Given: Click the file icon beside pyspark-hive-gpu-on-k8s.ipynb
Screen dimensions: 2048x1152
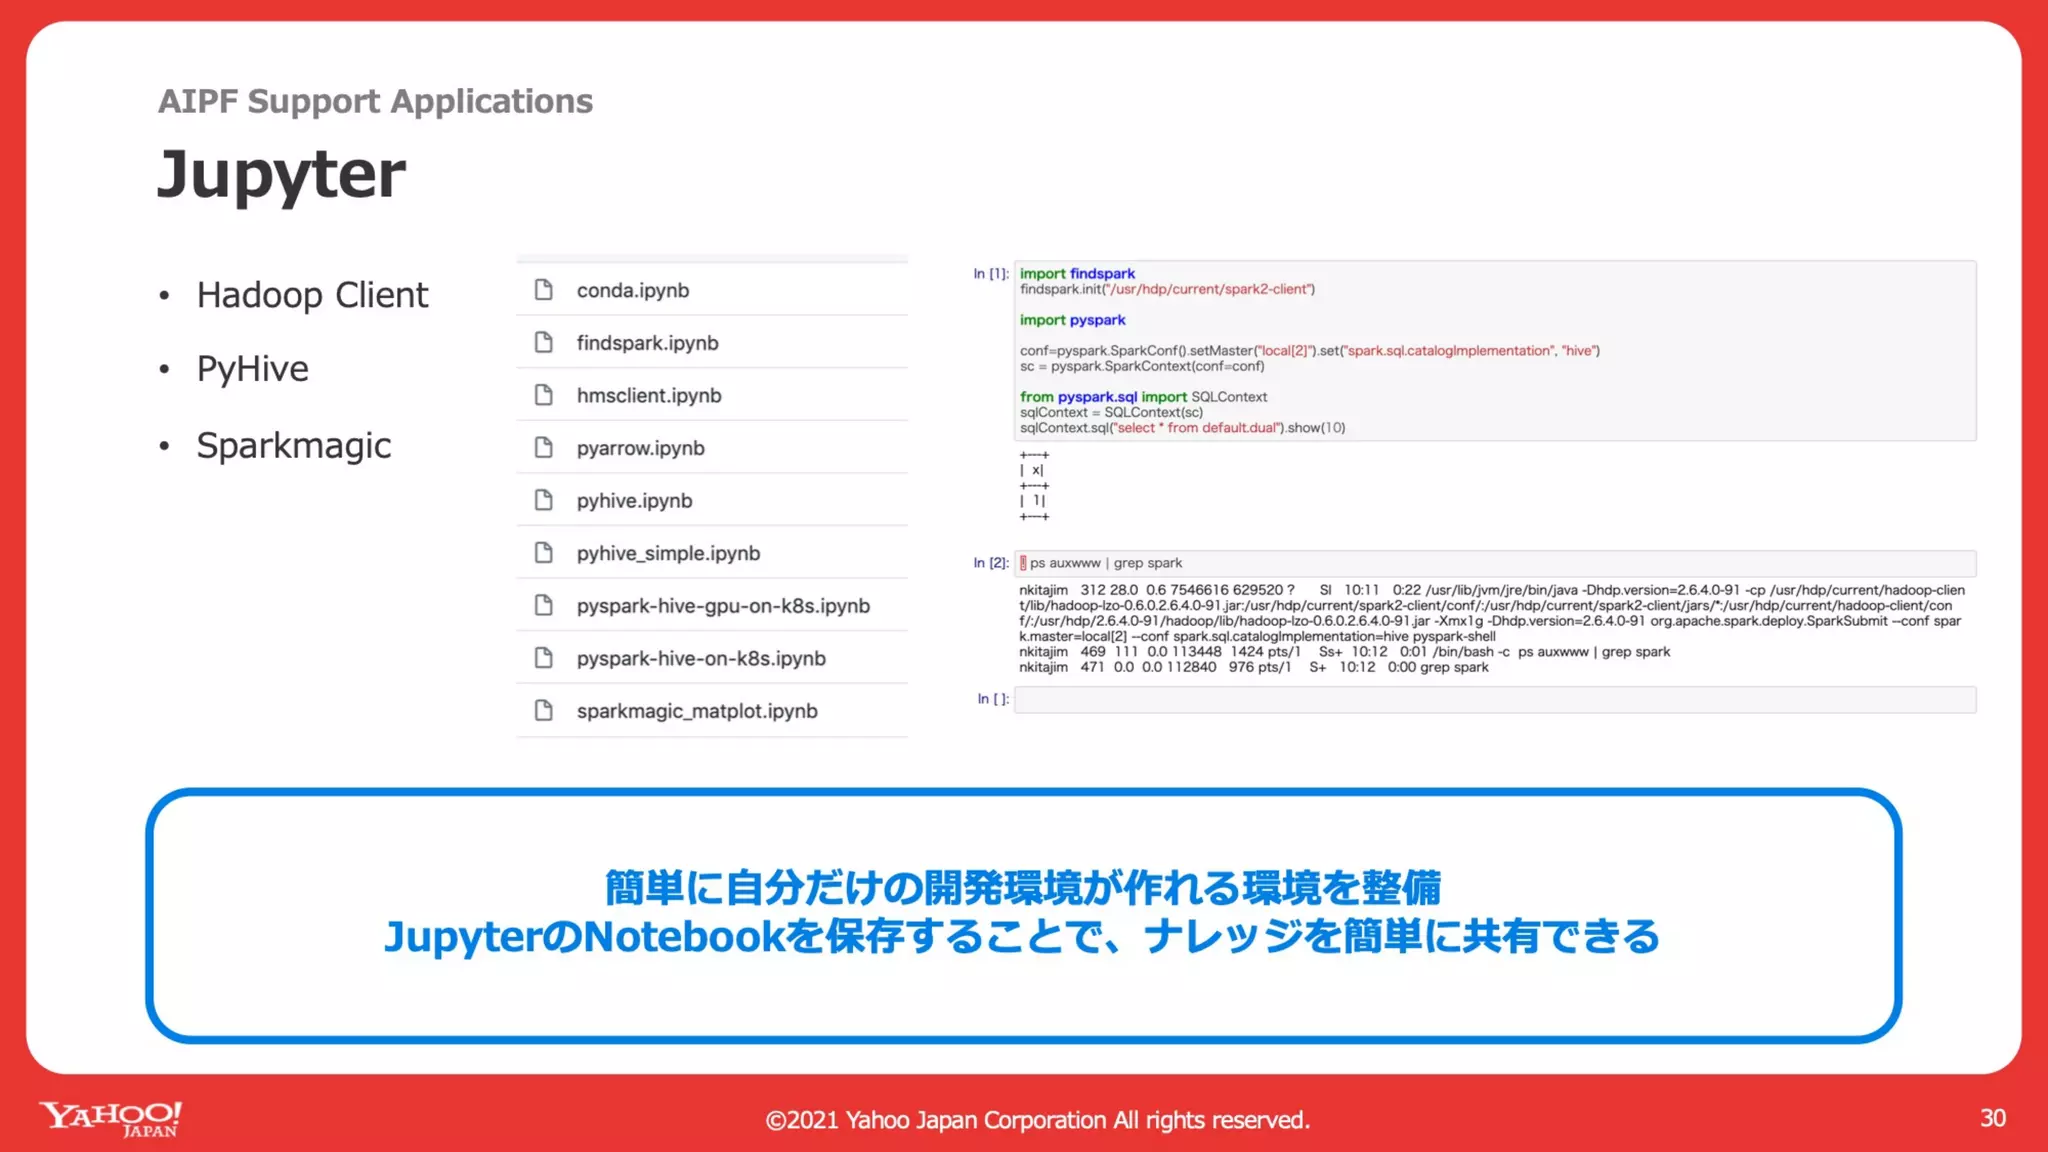Looking at the screenshot, I should click(544, 606).
